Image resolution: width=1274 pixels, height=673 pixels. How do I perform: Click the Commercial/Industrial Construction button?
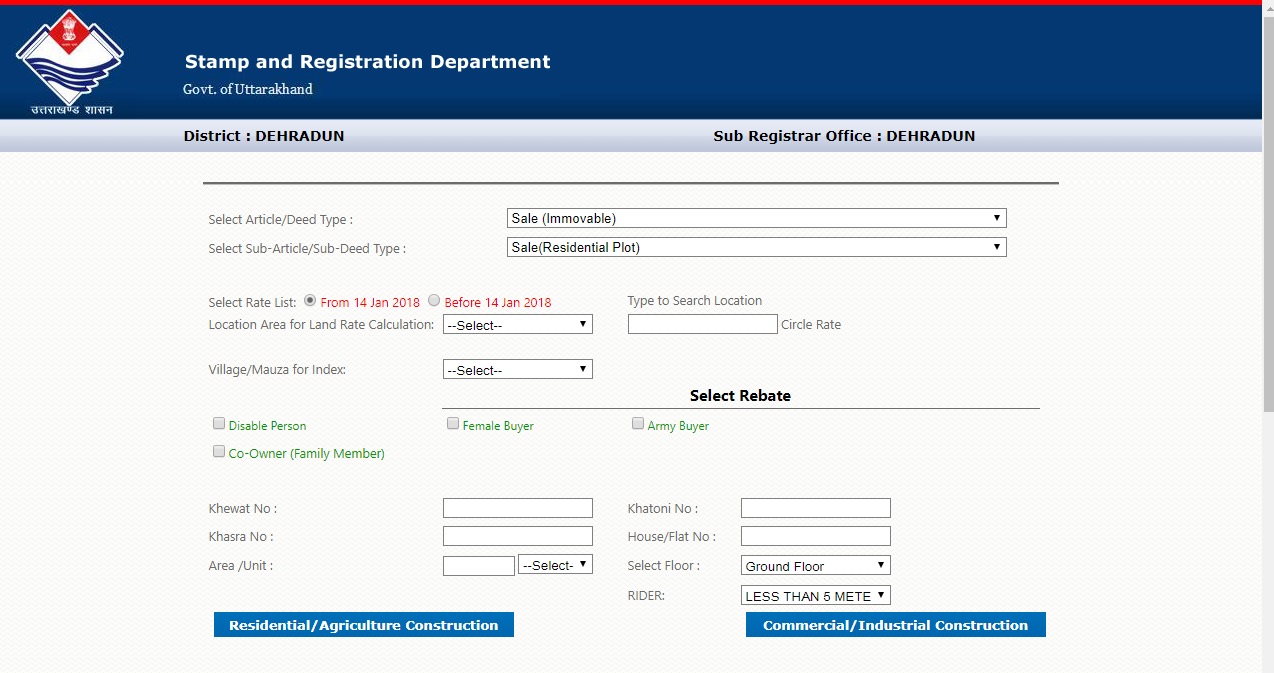894,624
